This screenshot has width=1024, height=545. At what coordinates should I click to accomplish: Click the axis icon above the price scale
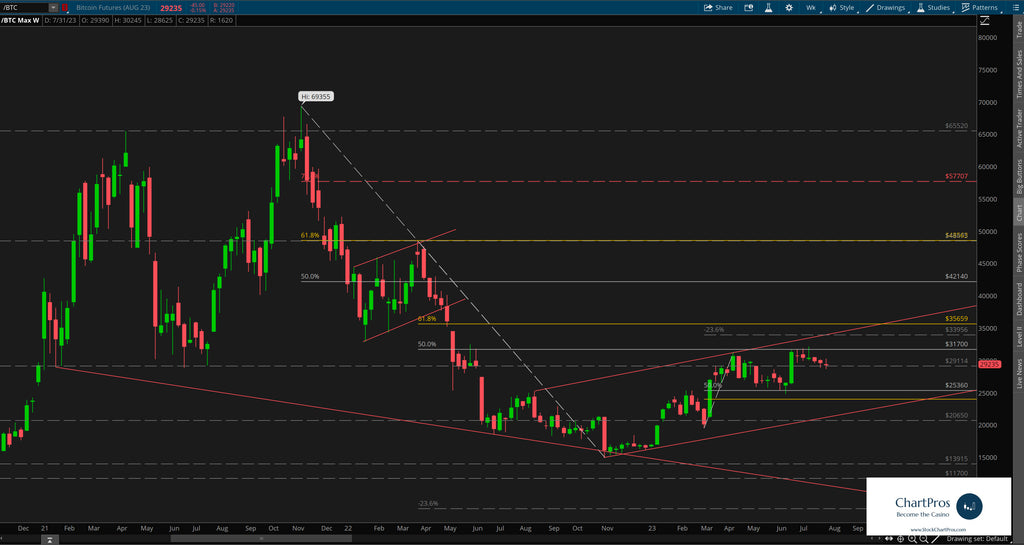pyautogui.click(x=986, y=20)
